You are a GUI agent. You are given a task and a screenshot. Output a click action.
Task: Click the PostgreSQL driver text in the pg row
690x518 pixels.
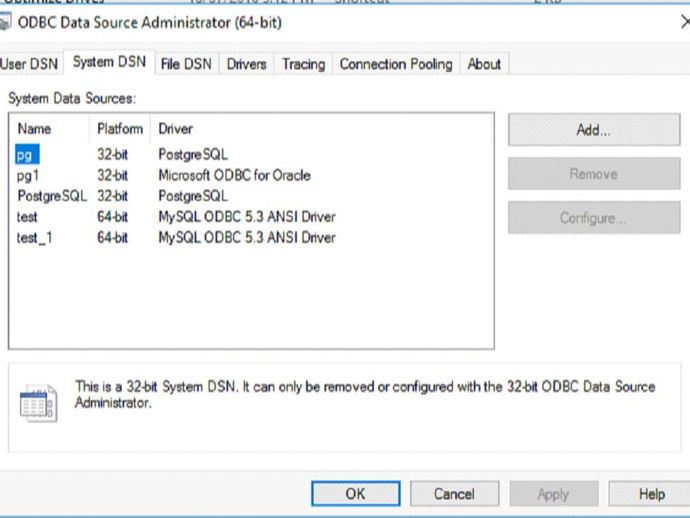[x=193, y=154]
